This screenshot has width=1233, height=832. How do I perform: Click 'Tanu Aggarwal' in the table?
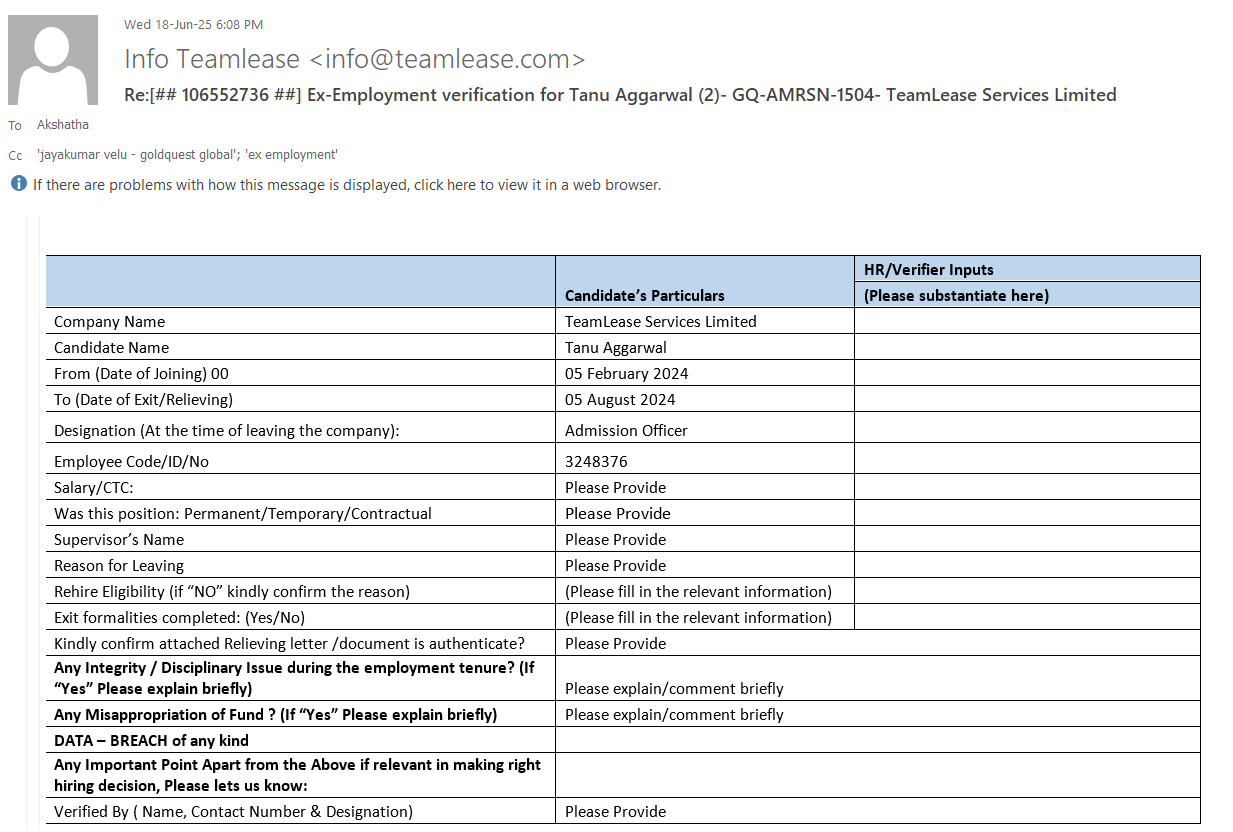616,347
